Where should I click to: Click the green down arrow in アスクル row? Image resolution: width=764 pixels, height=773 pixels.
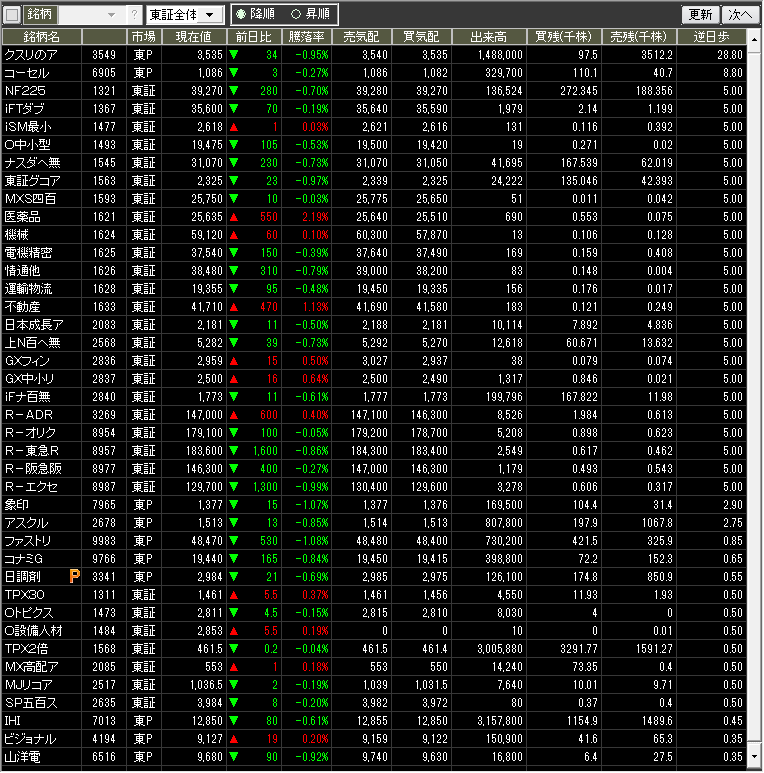tap(234, 523)
